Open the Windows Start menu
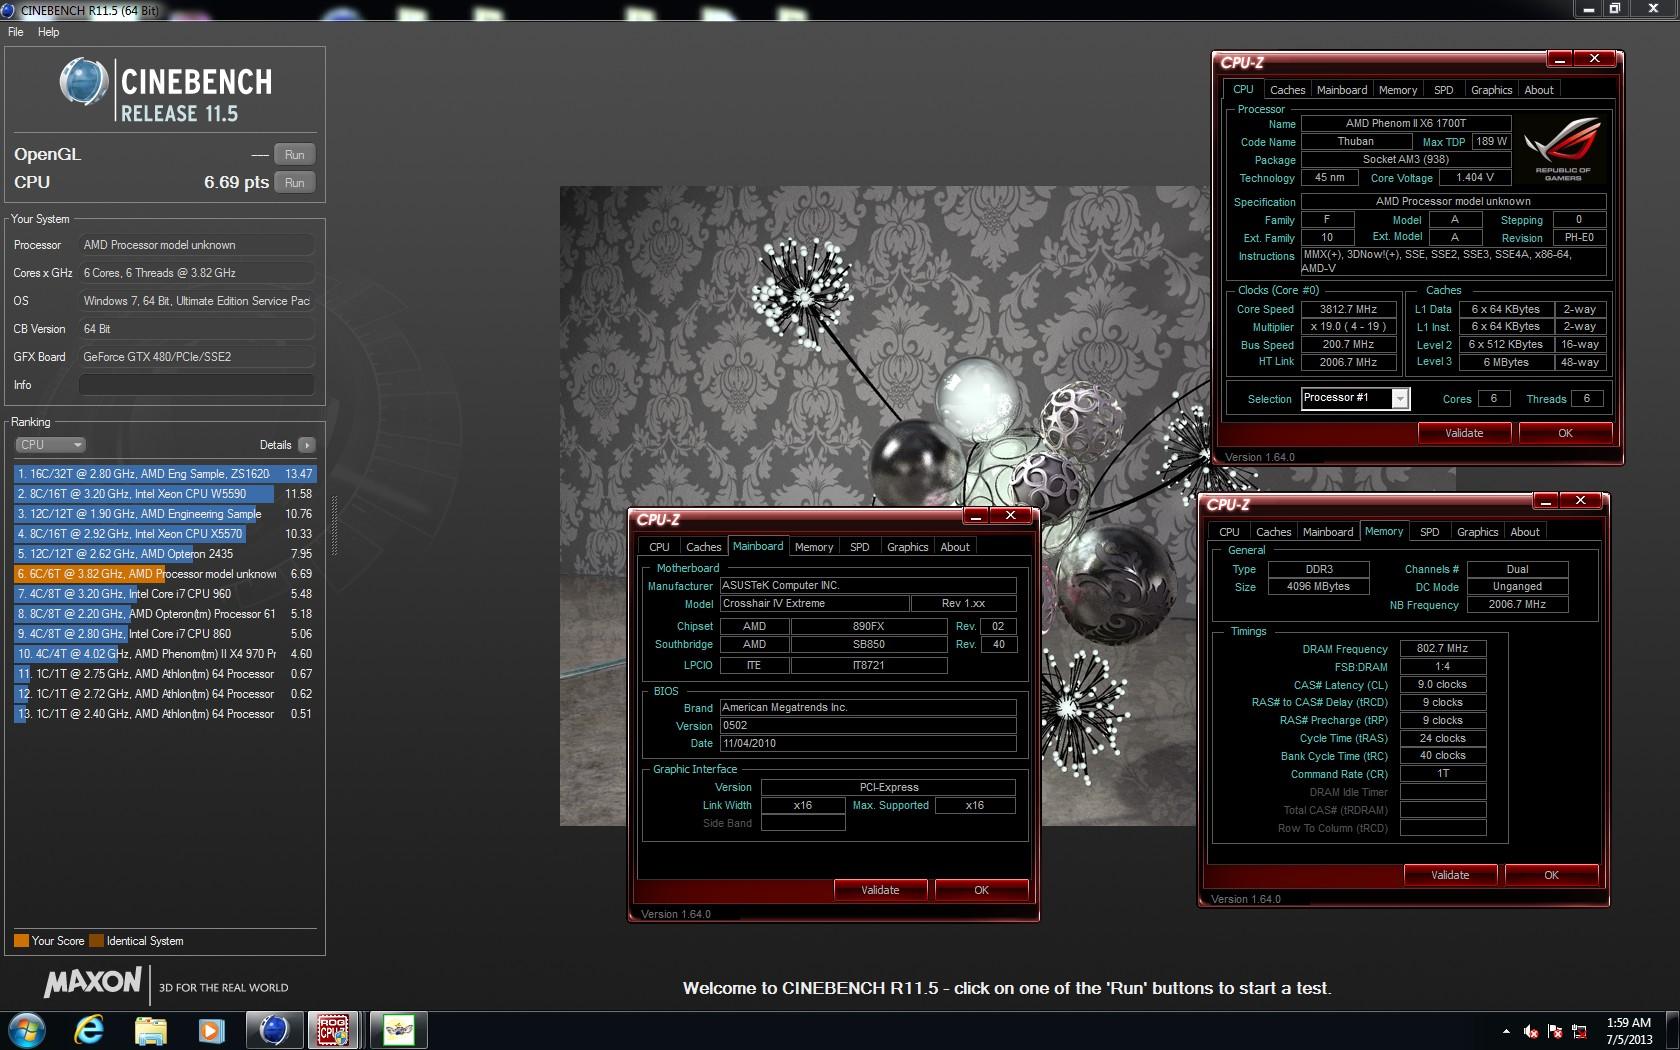 pos(26,1029)
